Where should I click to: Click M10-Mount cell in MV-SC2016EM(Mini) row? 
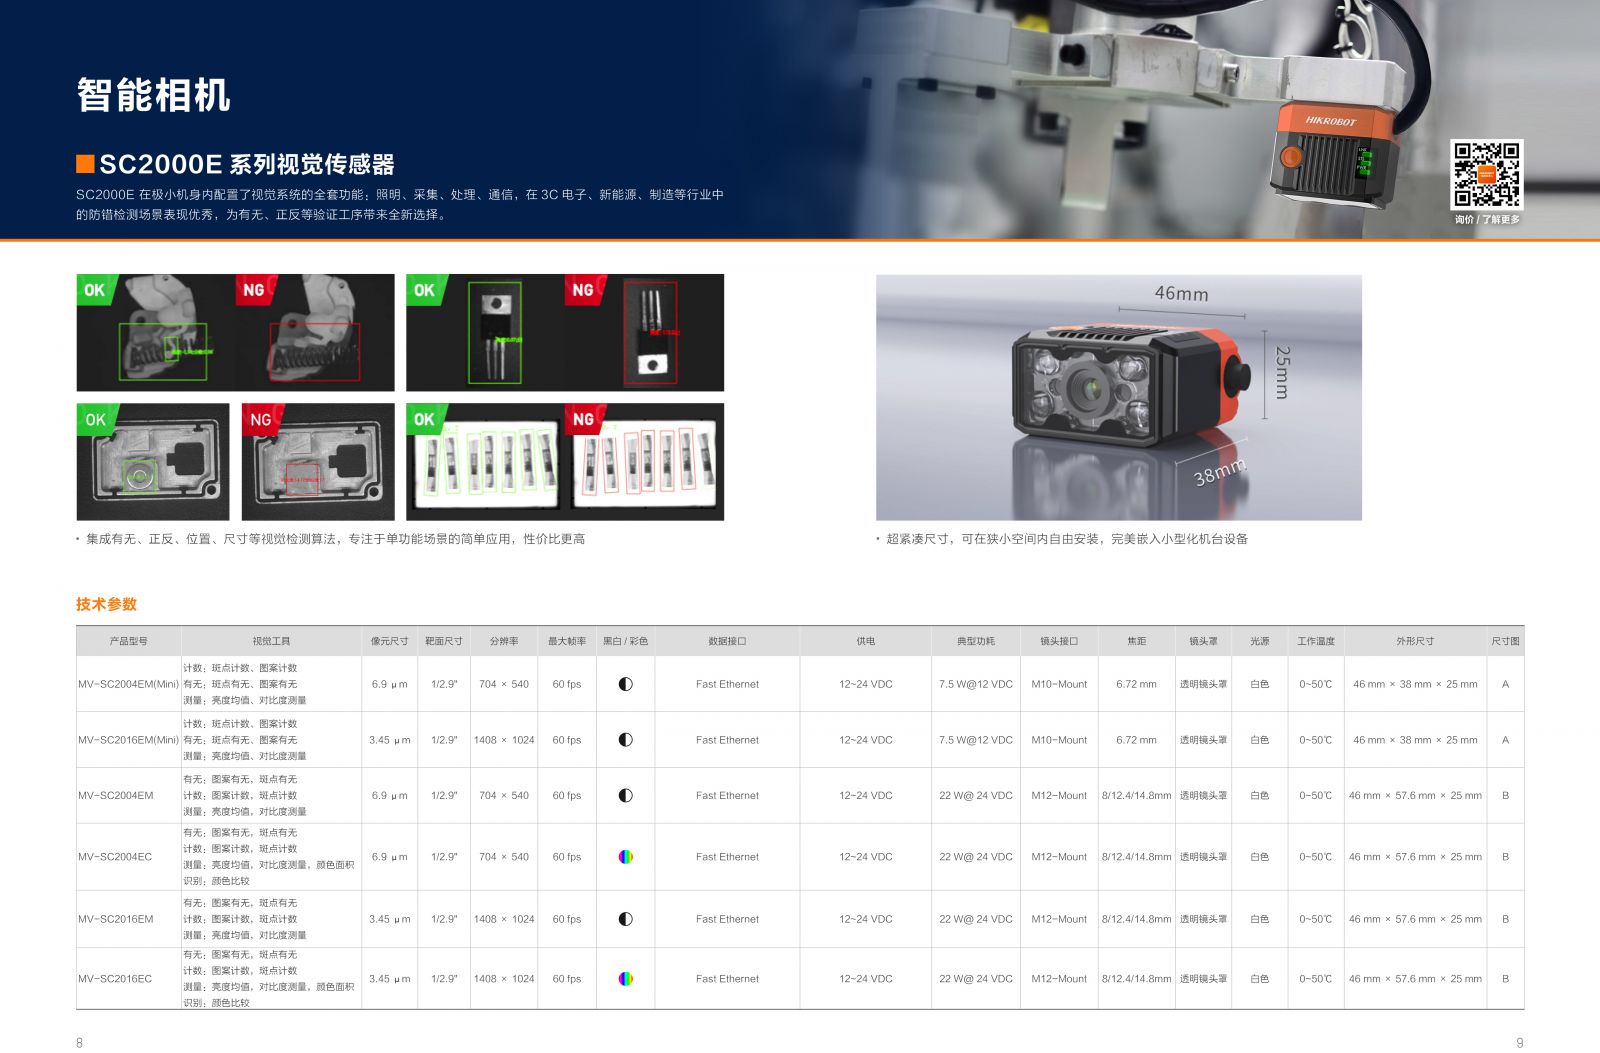click(1059, 740)
